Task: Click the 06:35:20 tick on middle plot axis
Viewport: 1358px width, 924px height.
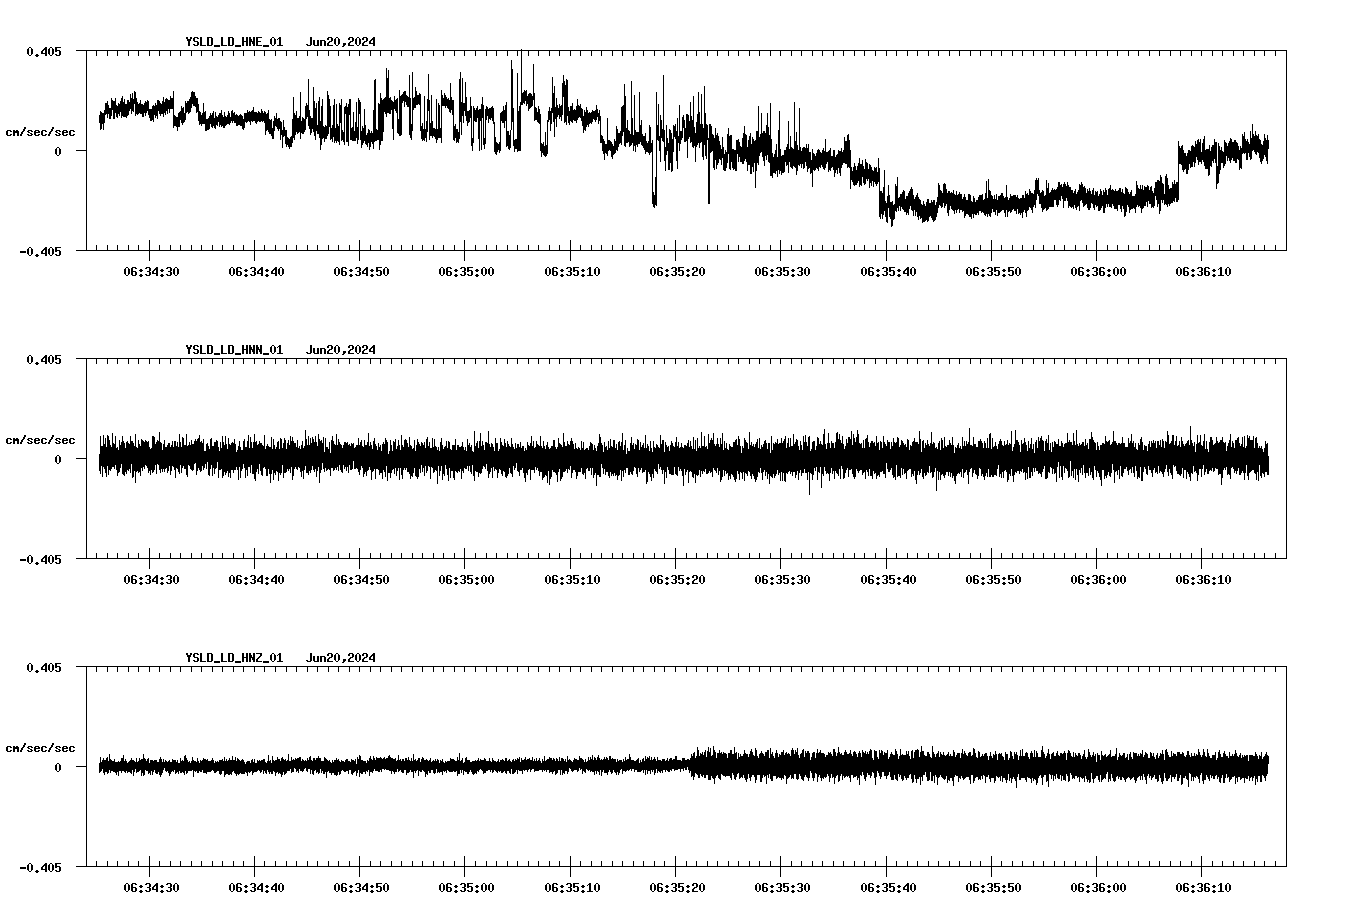Action: (680, 577)
